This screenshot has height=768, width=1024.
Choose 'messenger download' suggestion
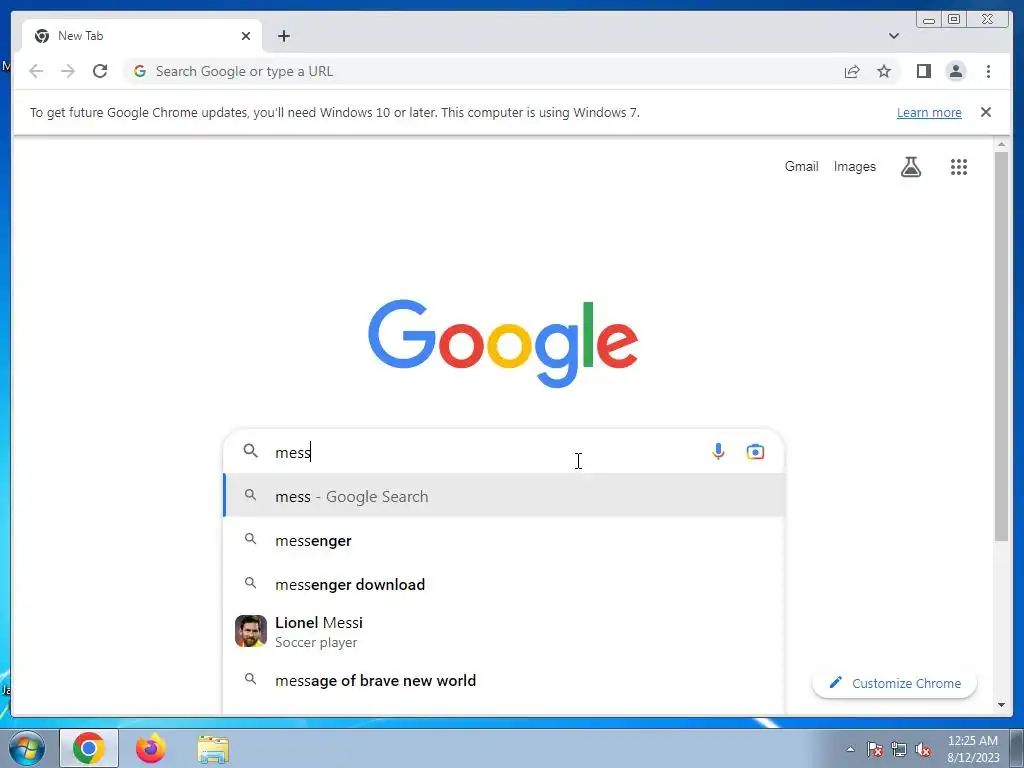pos(504,584)
